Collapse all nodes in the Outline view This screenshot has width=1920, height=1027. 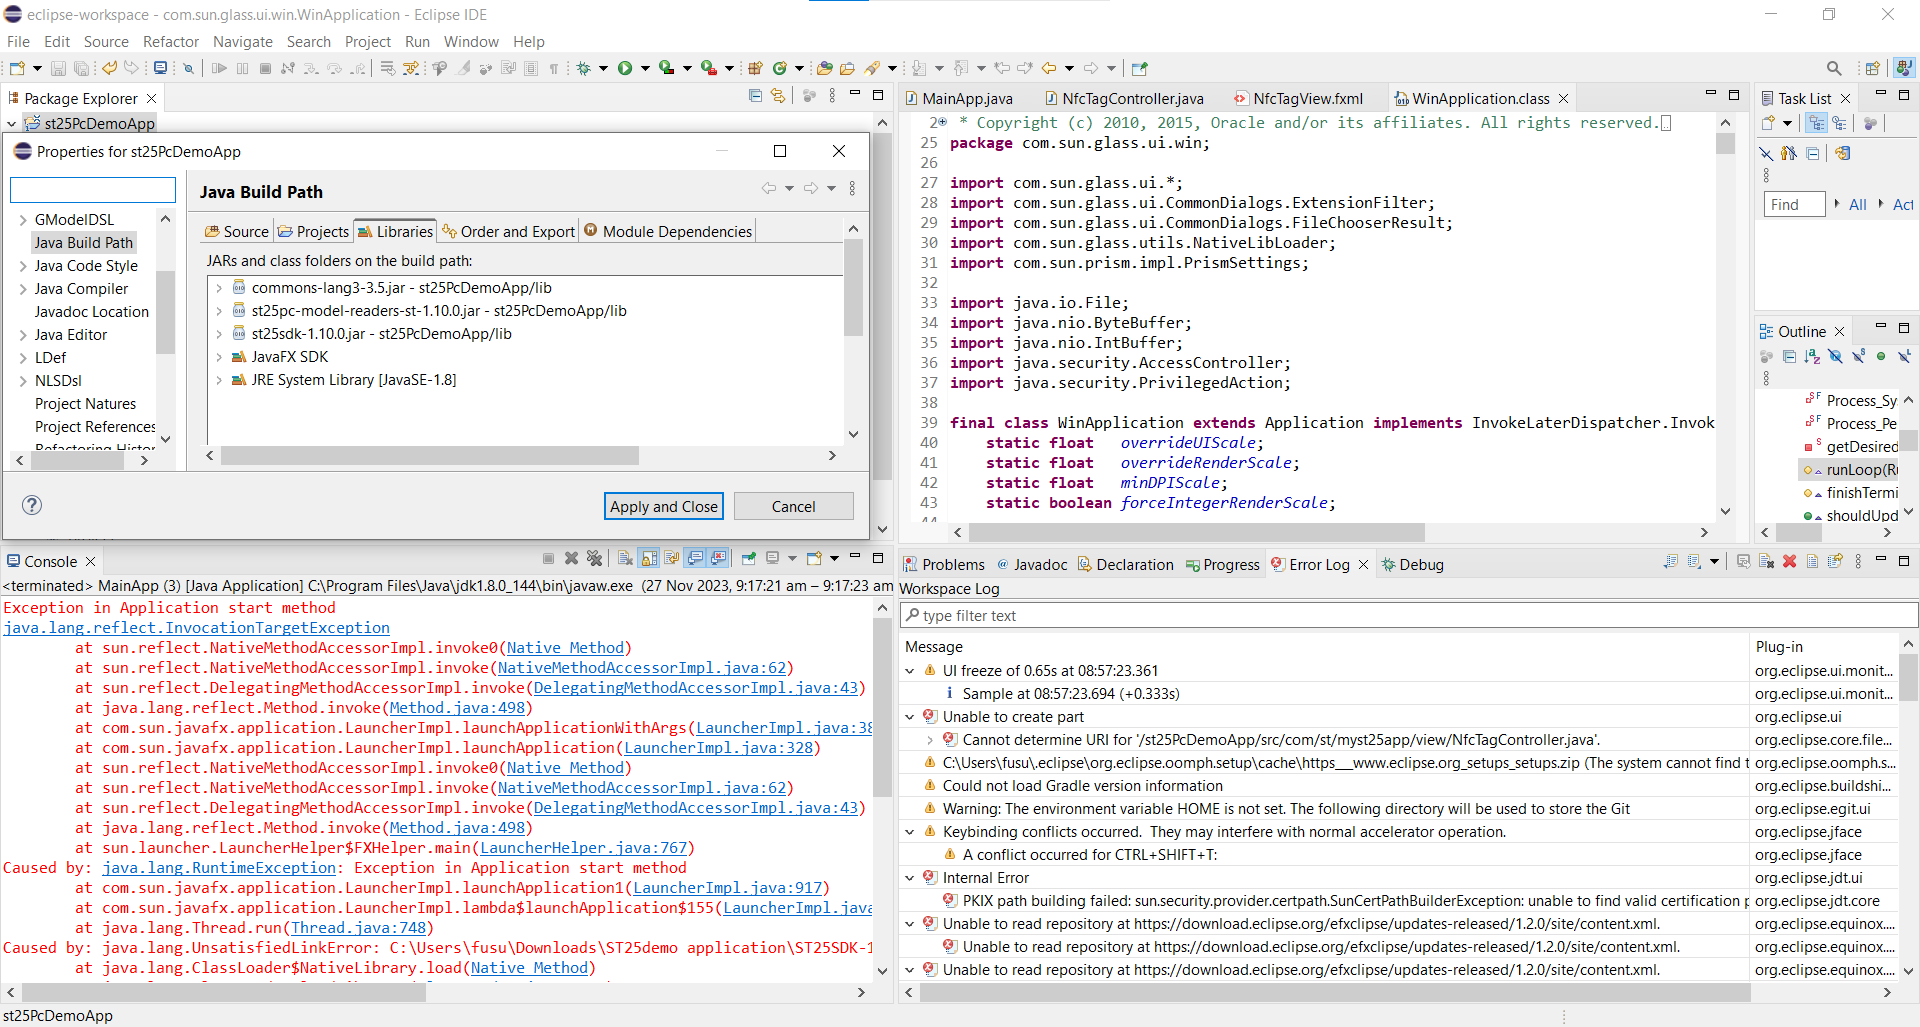pos(1789,357)
